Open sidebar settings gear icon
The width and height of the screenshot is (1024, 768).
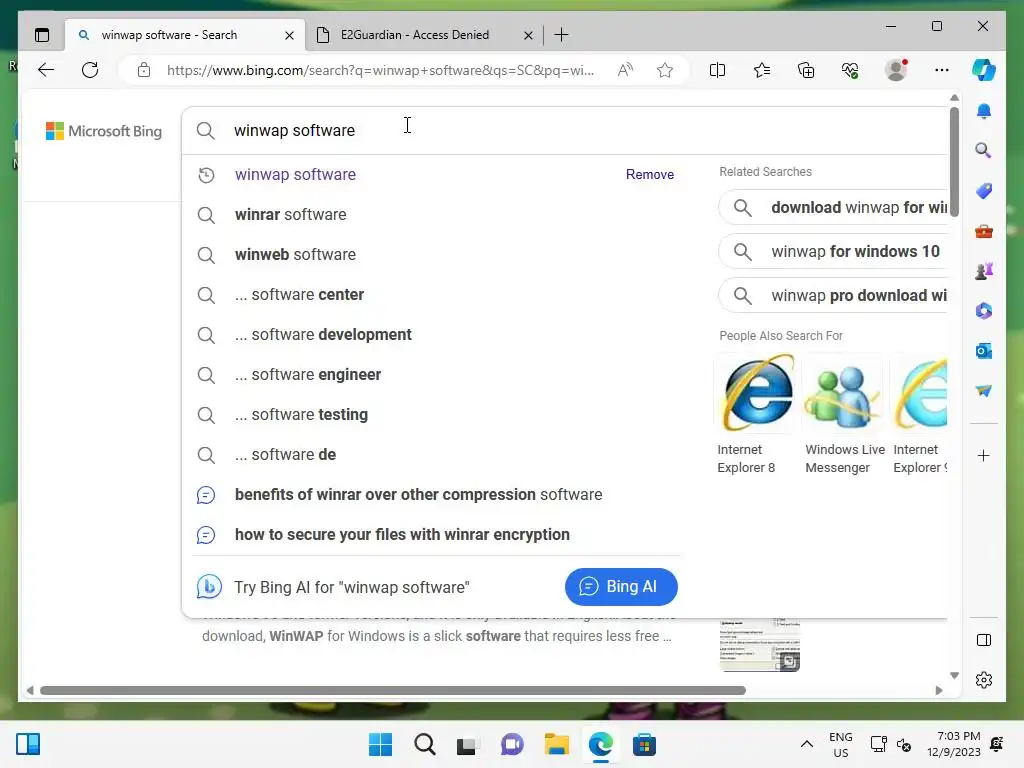(x=984, y=680)
